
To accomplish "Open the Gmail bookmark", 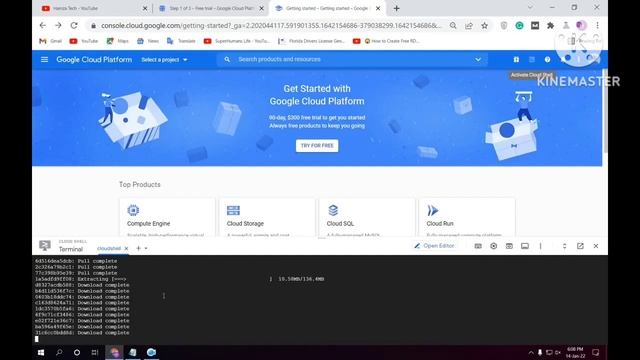I will tap(51, 41).
